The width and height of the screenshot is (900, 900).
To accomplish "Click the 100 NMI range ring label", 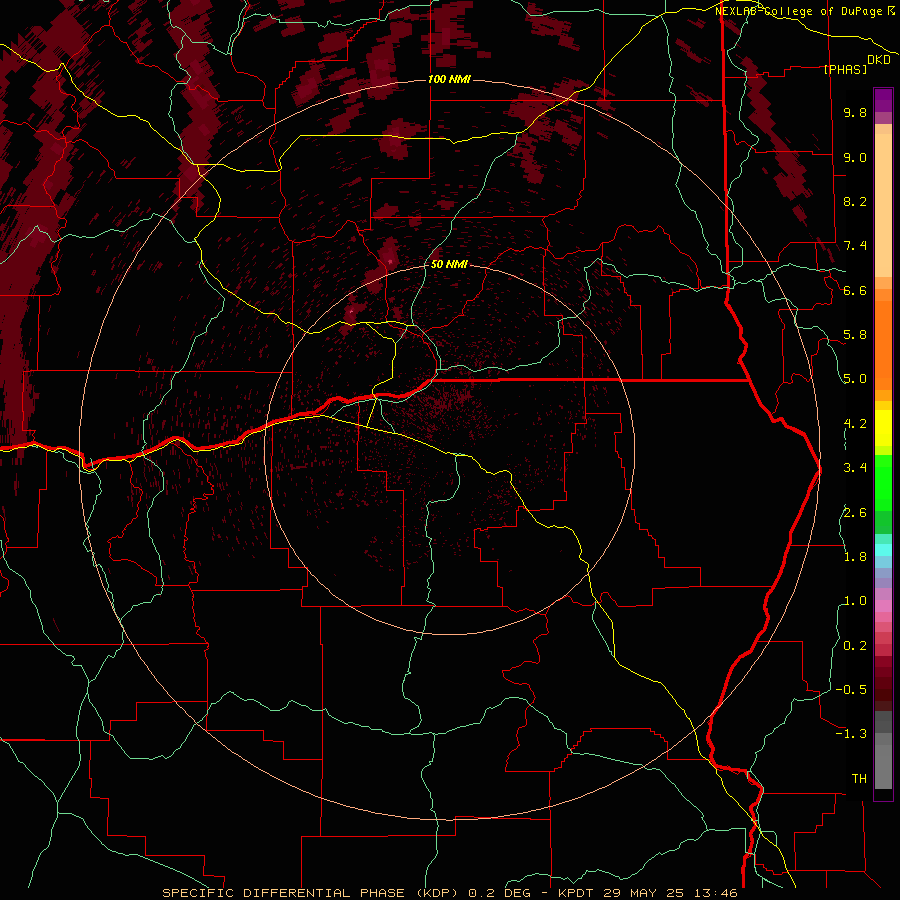I will [449, 79].
